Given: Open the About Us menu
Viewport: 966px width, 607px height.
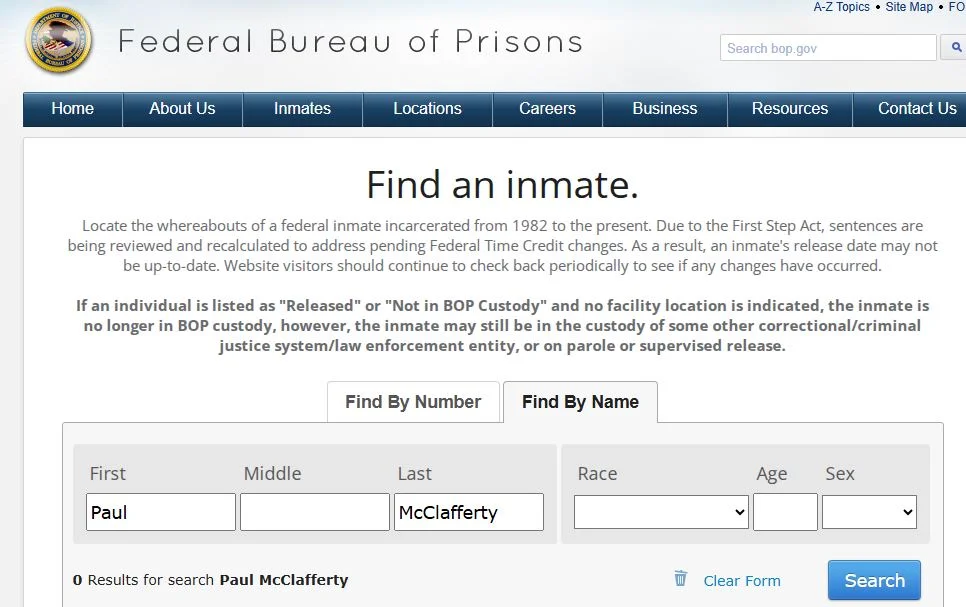Looking at the screenshot, I should pos(182,109).
